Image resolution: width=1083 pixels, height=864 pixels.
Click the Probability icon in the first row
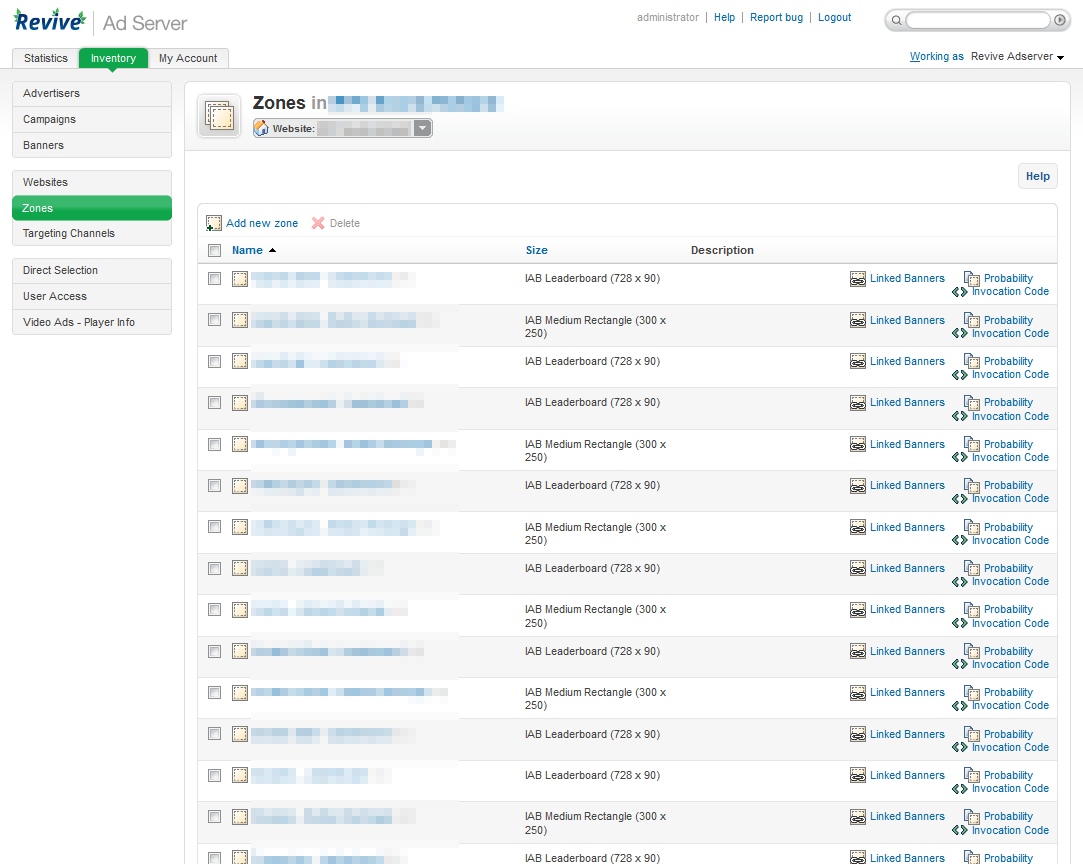click(971, 278)
